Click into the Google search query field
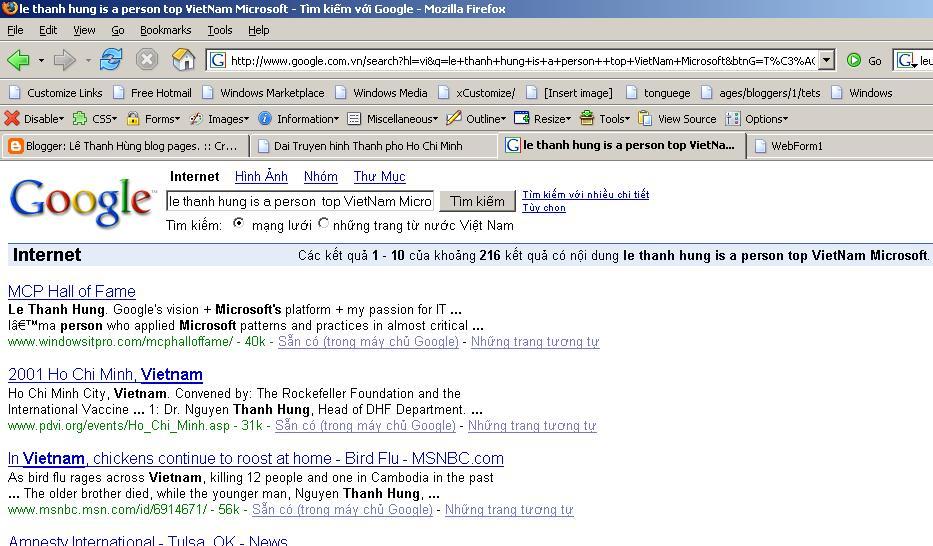 pos(300,202)
